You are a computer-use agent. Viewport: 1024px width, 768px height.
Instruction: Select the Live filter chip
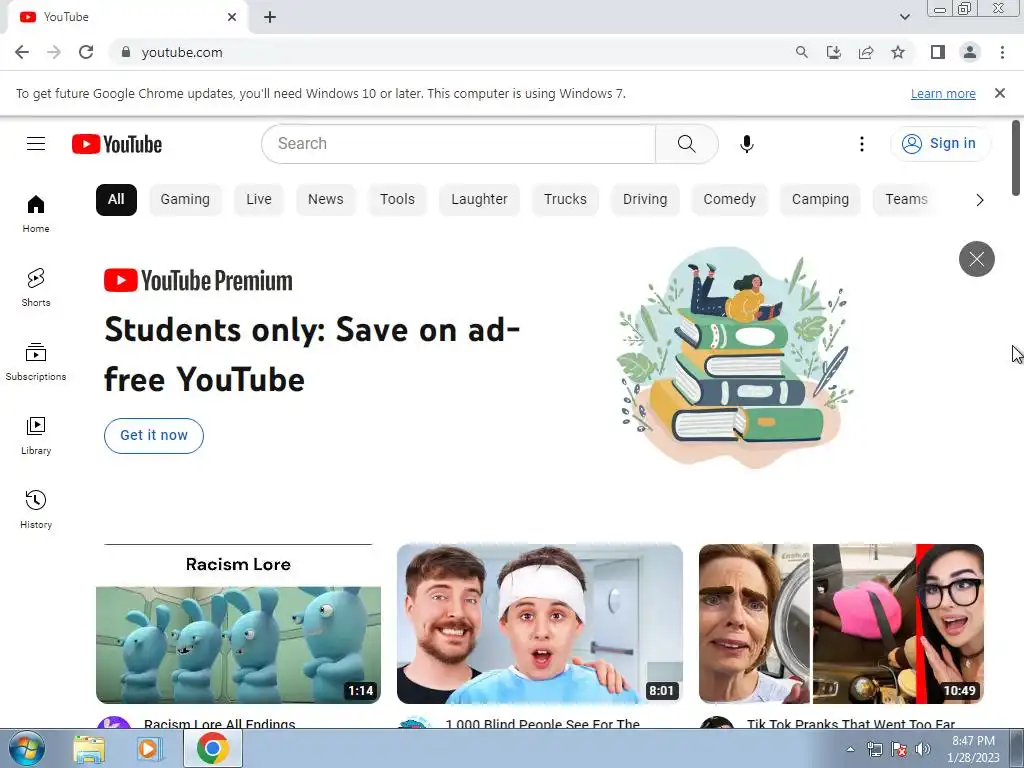[259, 200]
